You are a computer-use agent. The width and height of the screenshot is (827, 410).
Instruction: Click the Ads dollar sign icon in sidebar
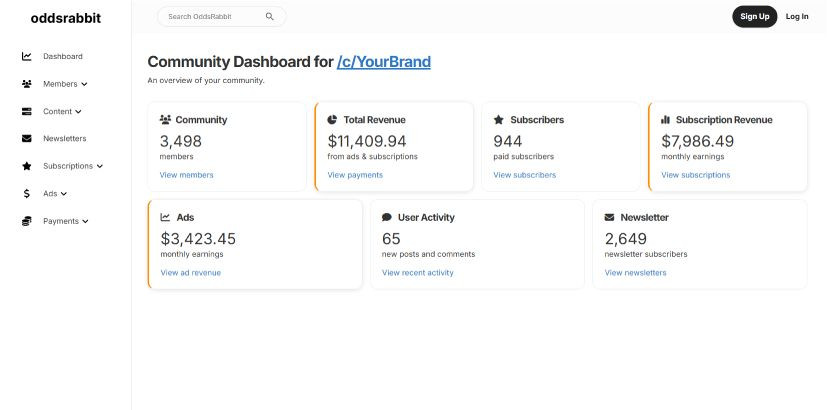[27, 194]
